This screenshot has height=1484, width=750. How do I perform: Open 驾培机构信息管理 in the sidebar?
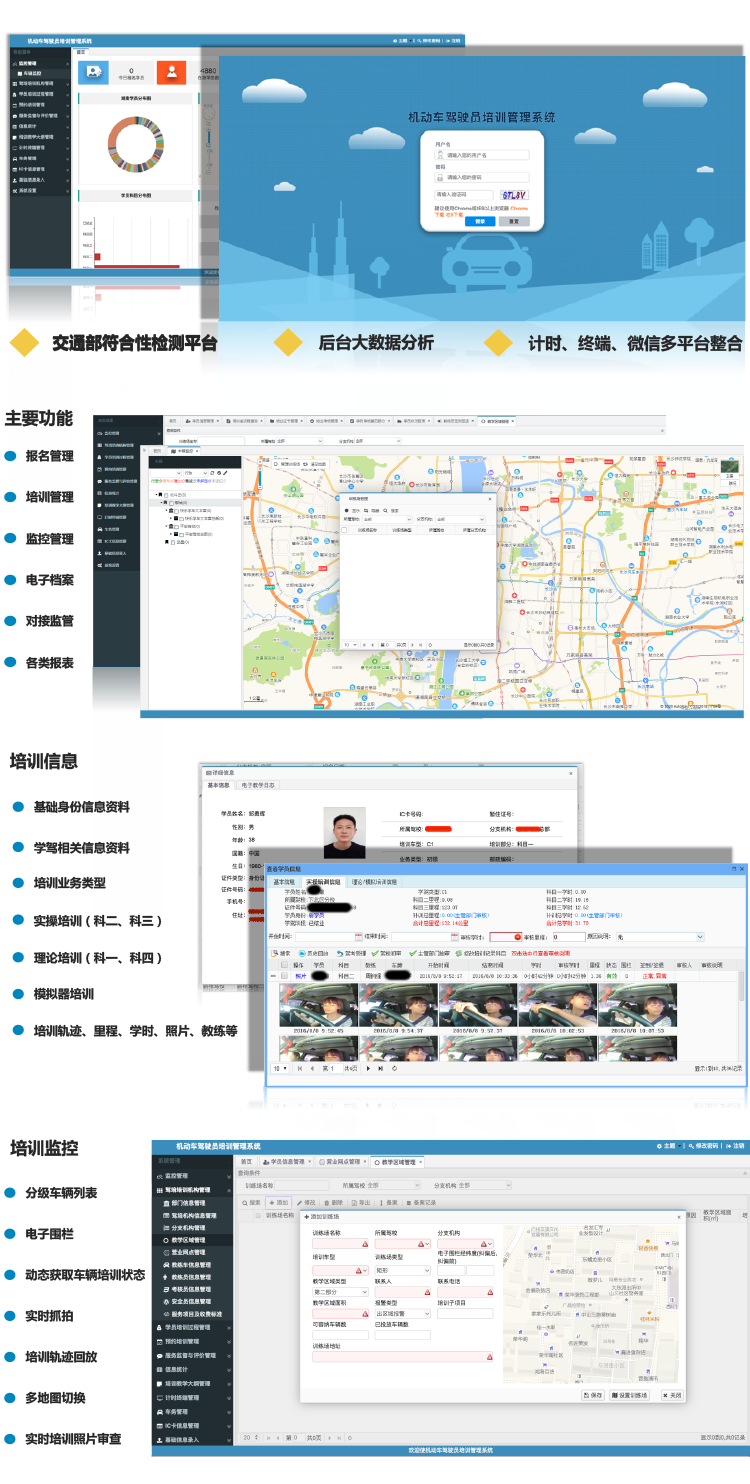[194, 1215]
